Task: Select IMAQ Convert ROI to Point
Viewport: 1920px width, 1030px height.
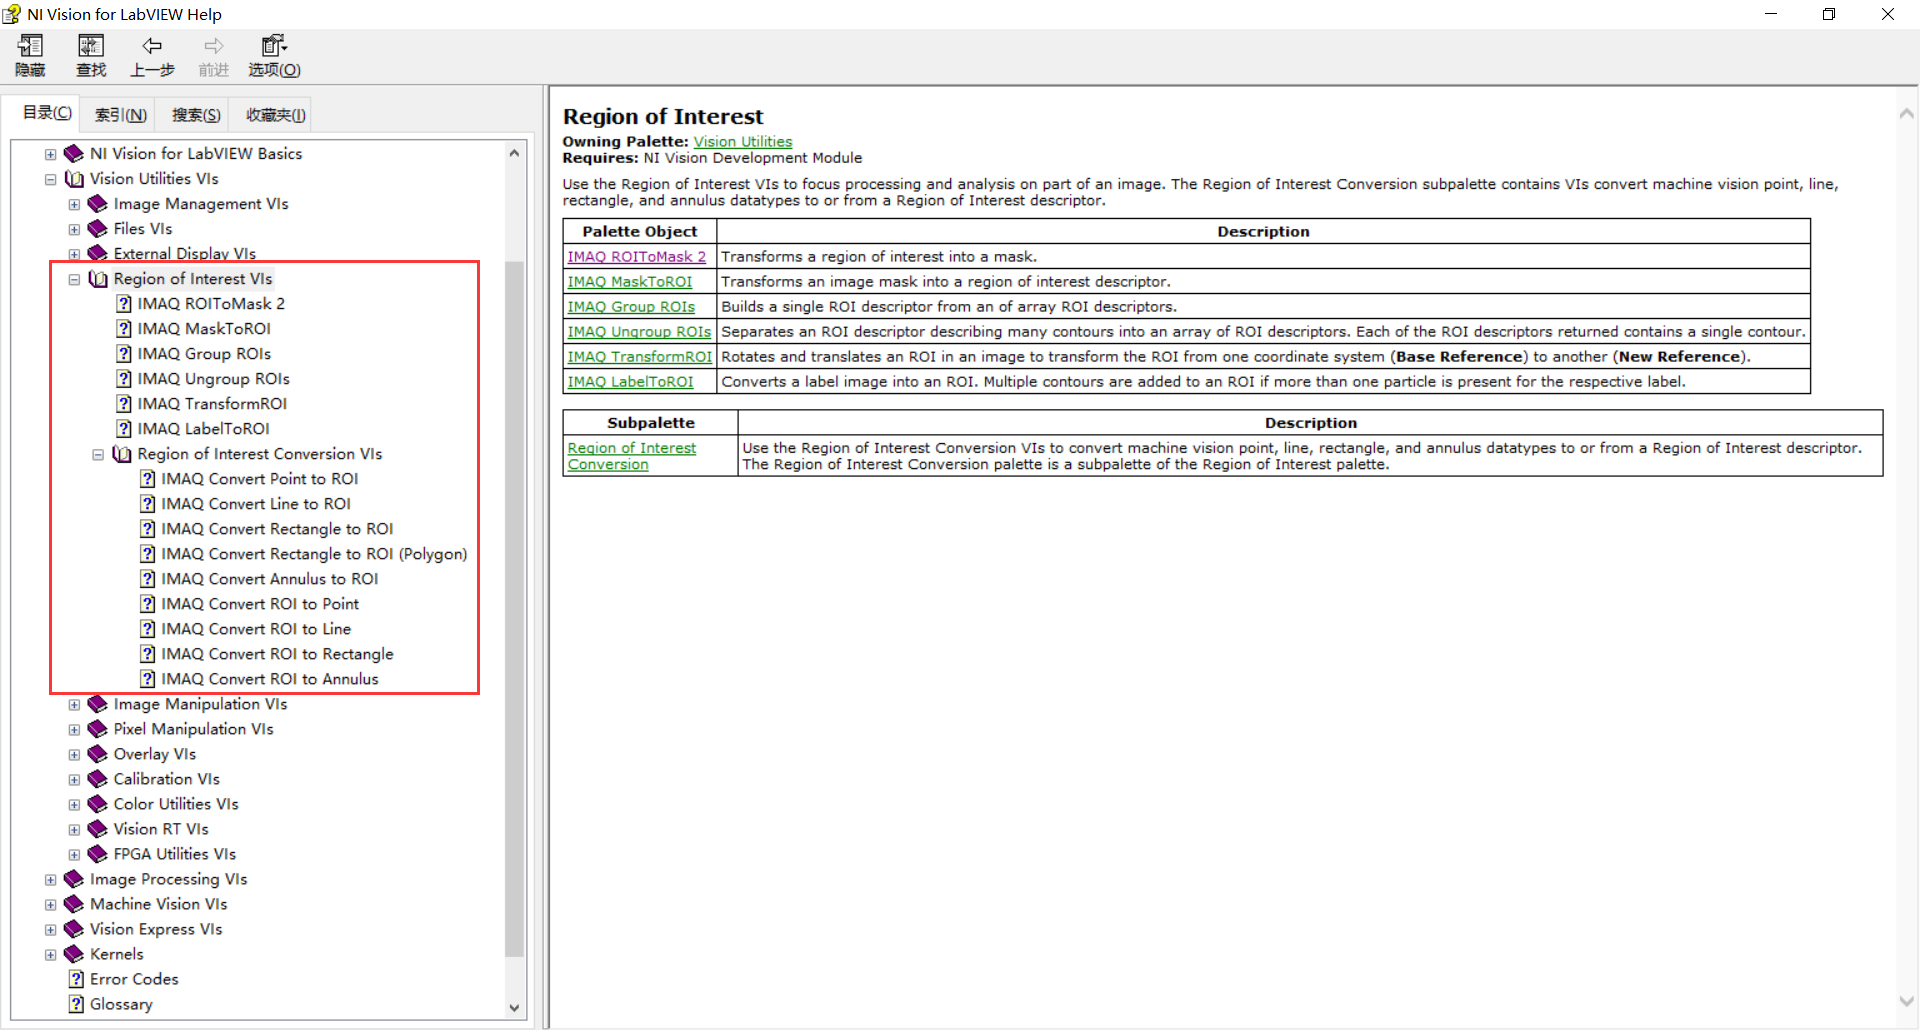Action: (x=260, y=603)
